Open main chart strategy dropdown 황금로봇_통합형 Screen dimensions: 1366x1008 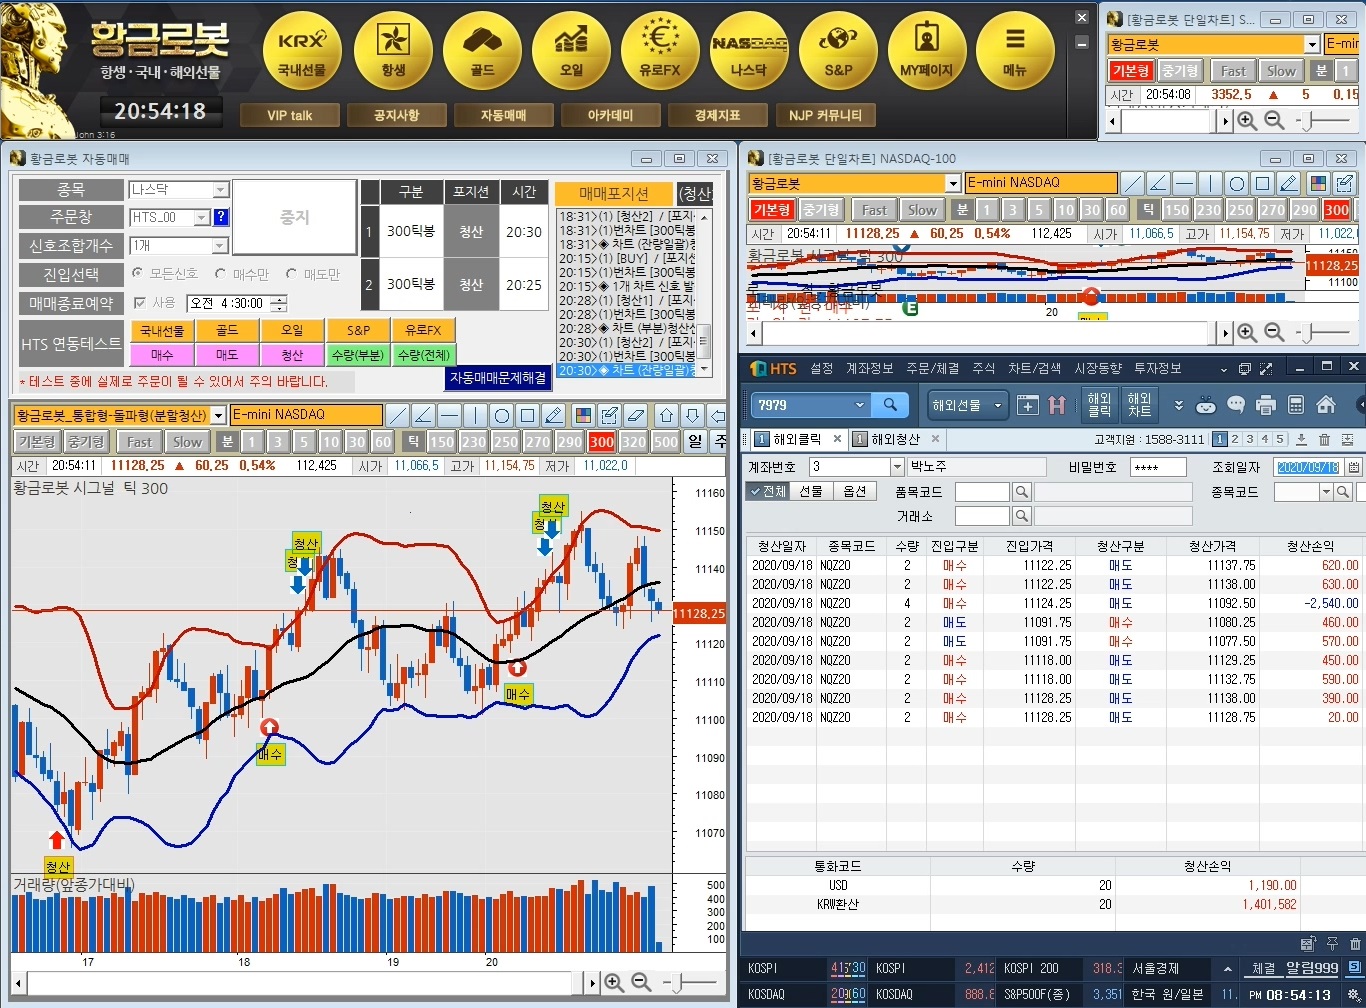point(217,415)
